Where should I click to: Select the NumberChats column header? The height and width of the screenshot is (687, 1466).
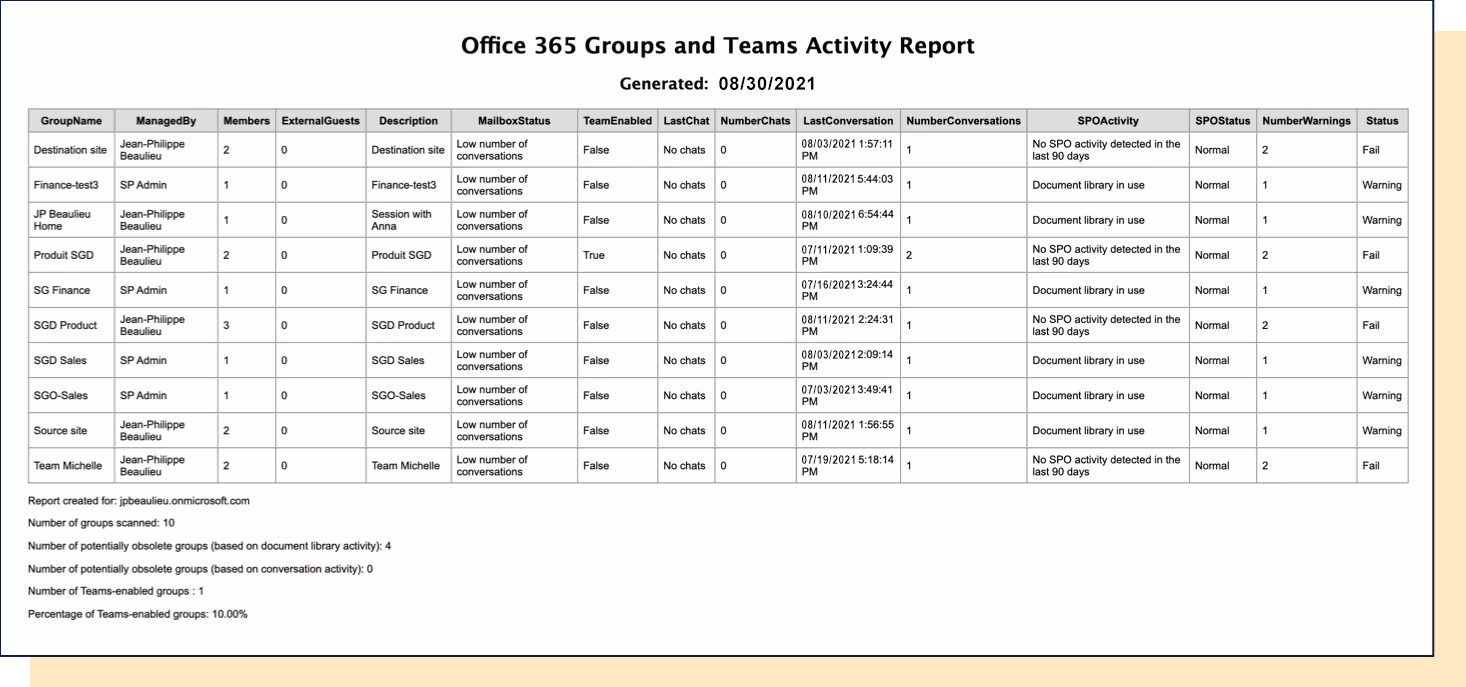[755, 121]
